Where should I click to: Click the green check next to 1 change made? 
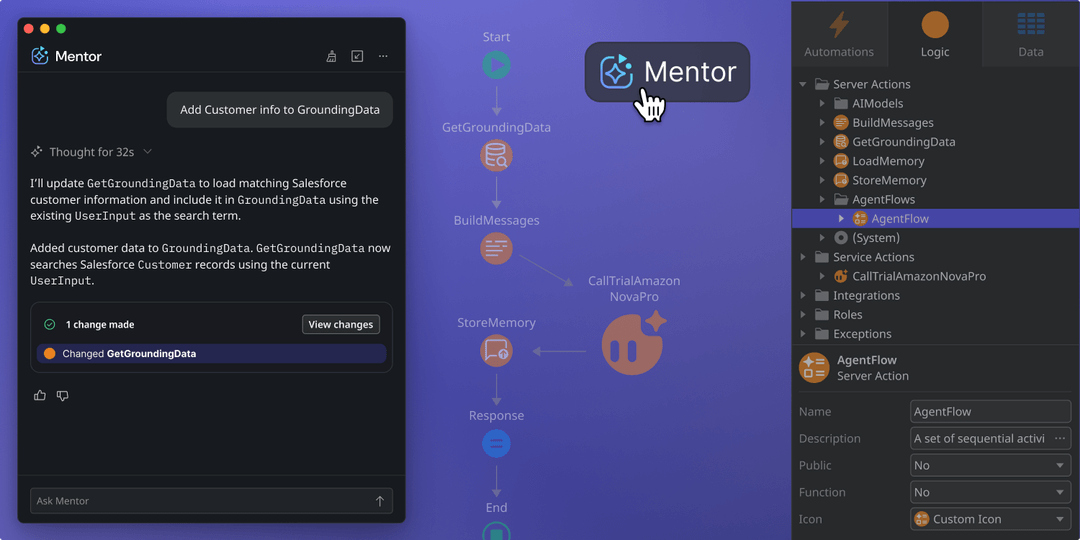[x=50, y=324]
